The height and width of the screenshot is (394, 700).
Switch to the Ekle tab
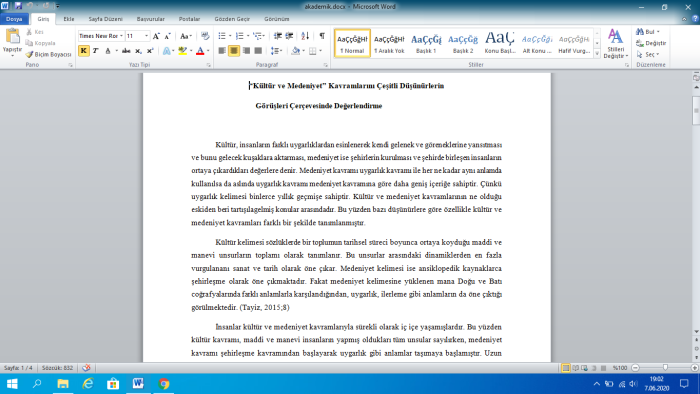69,19
